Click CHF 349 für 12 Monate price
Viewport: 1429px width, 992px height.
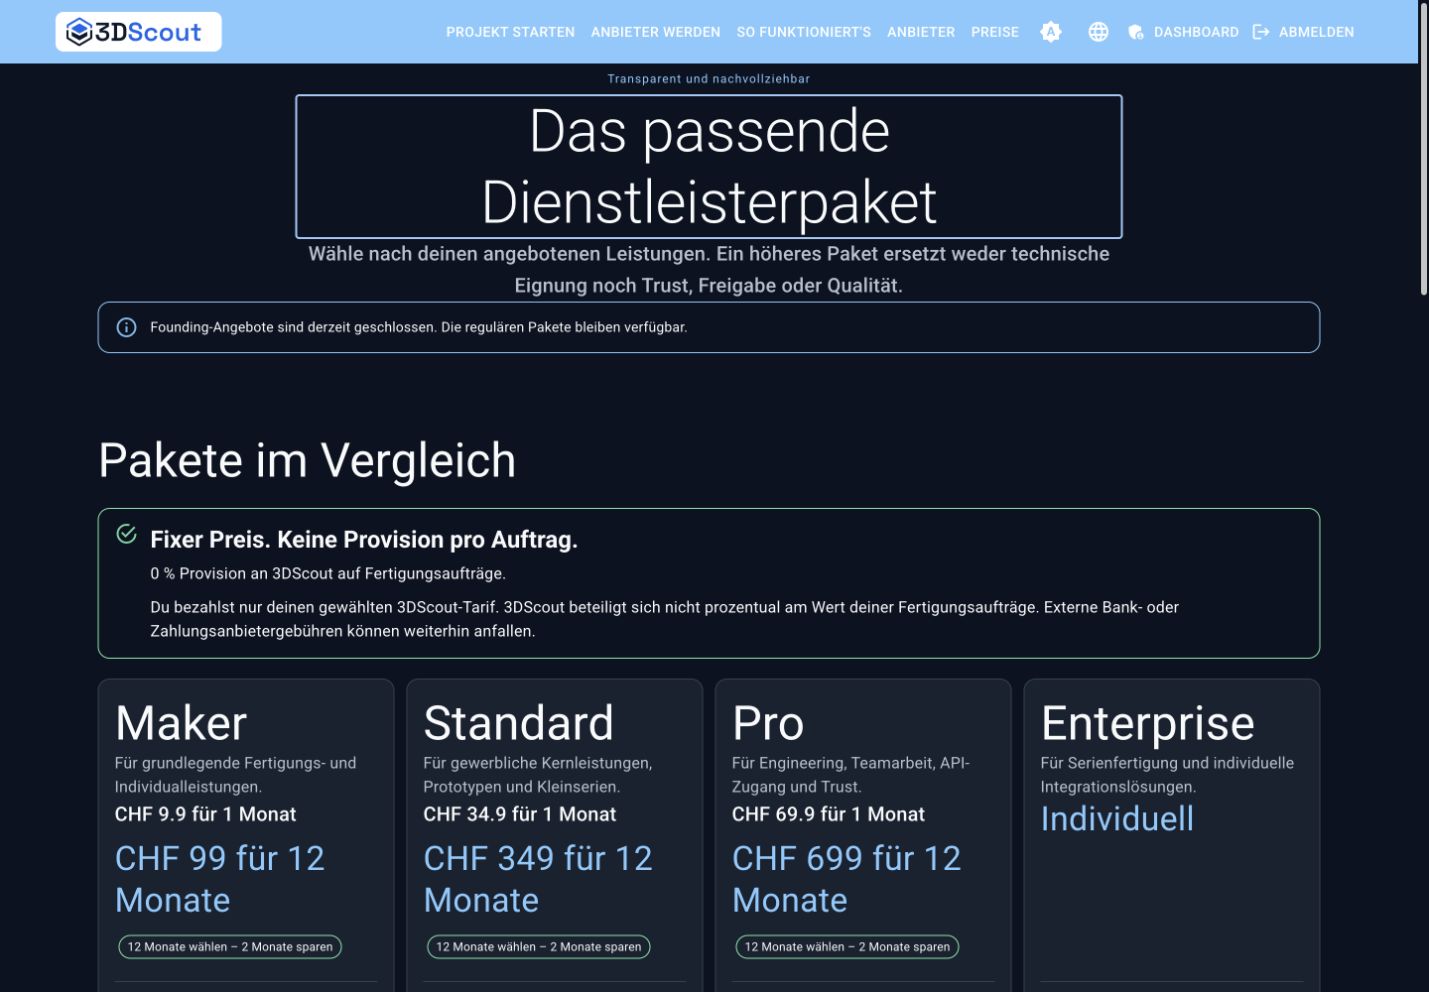(x=538, y=879)
